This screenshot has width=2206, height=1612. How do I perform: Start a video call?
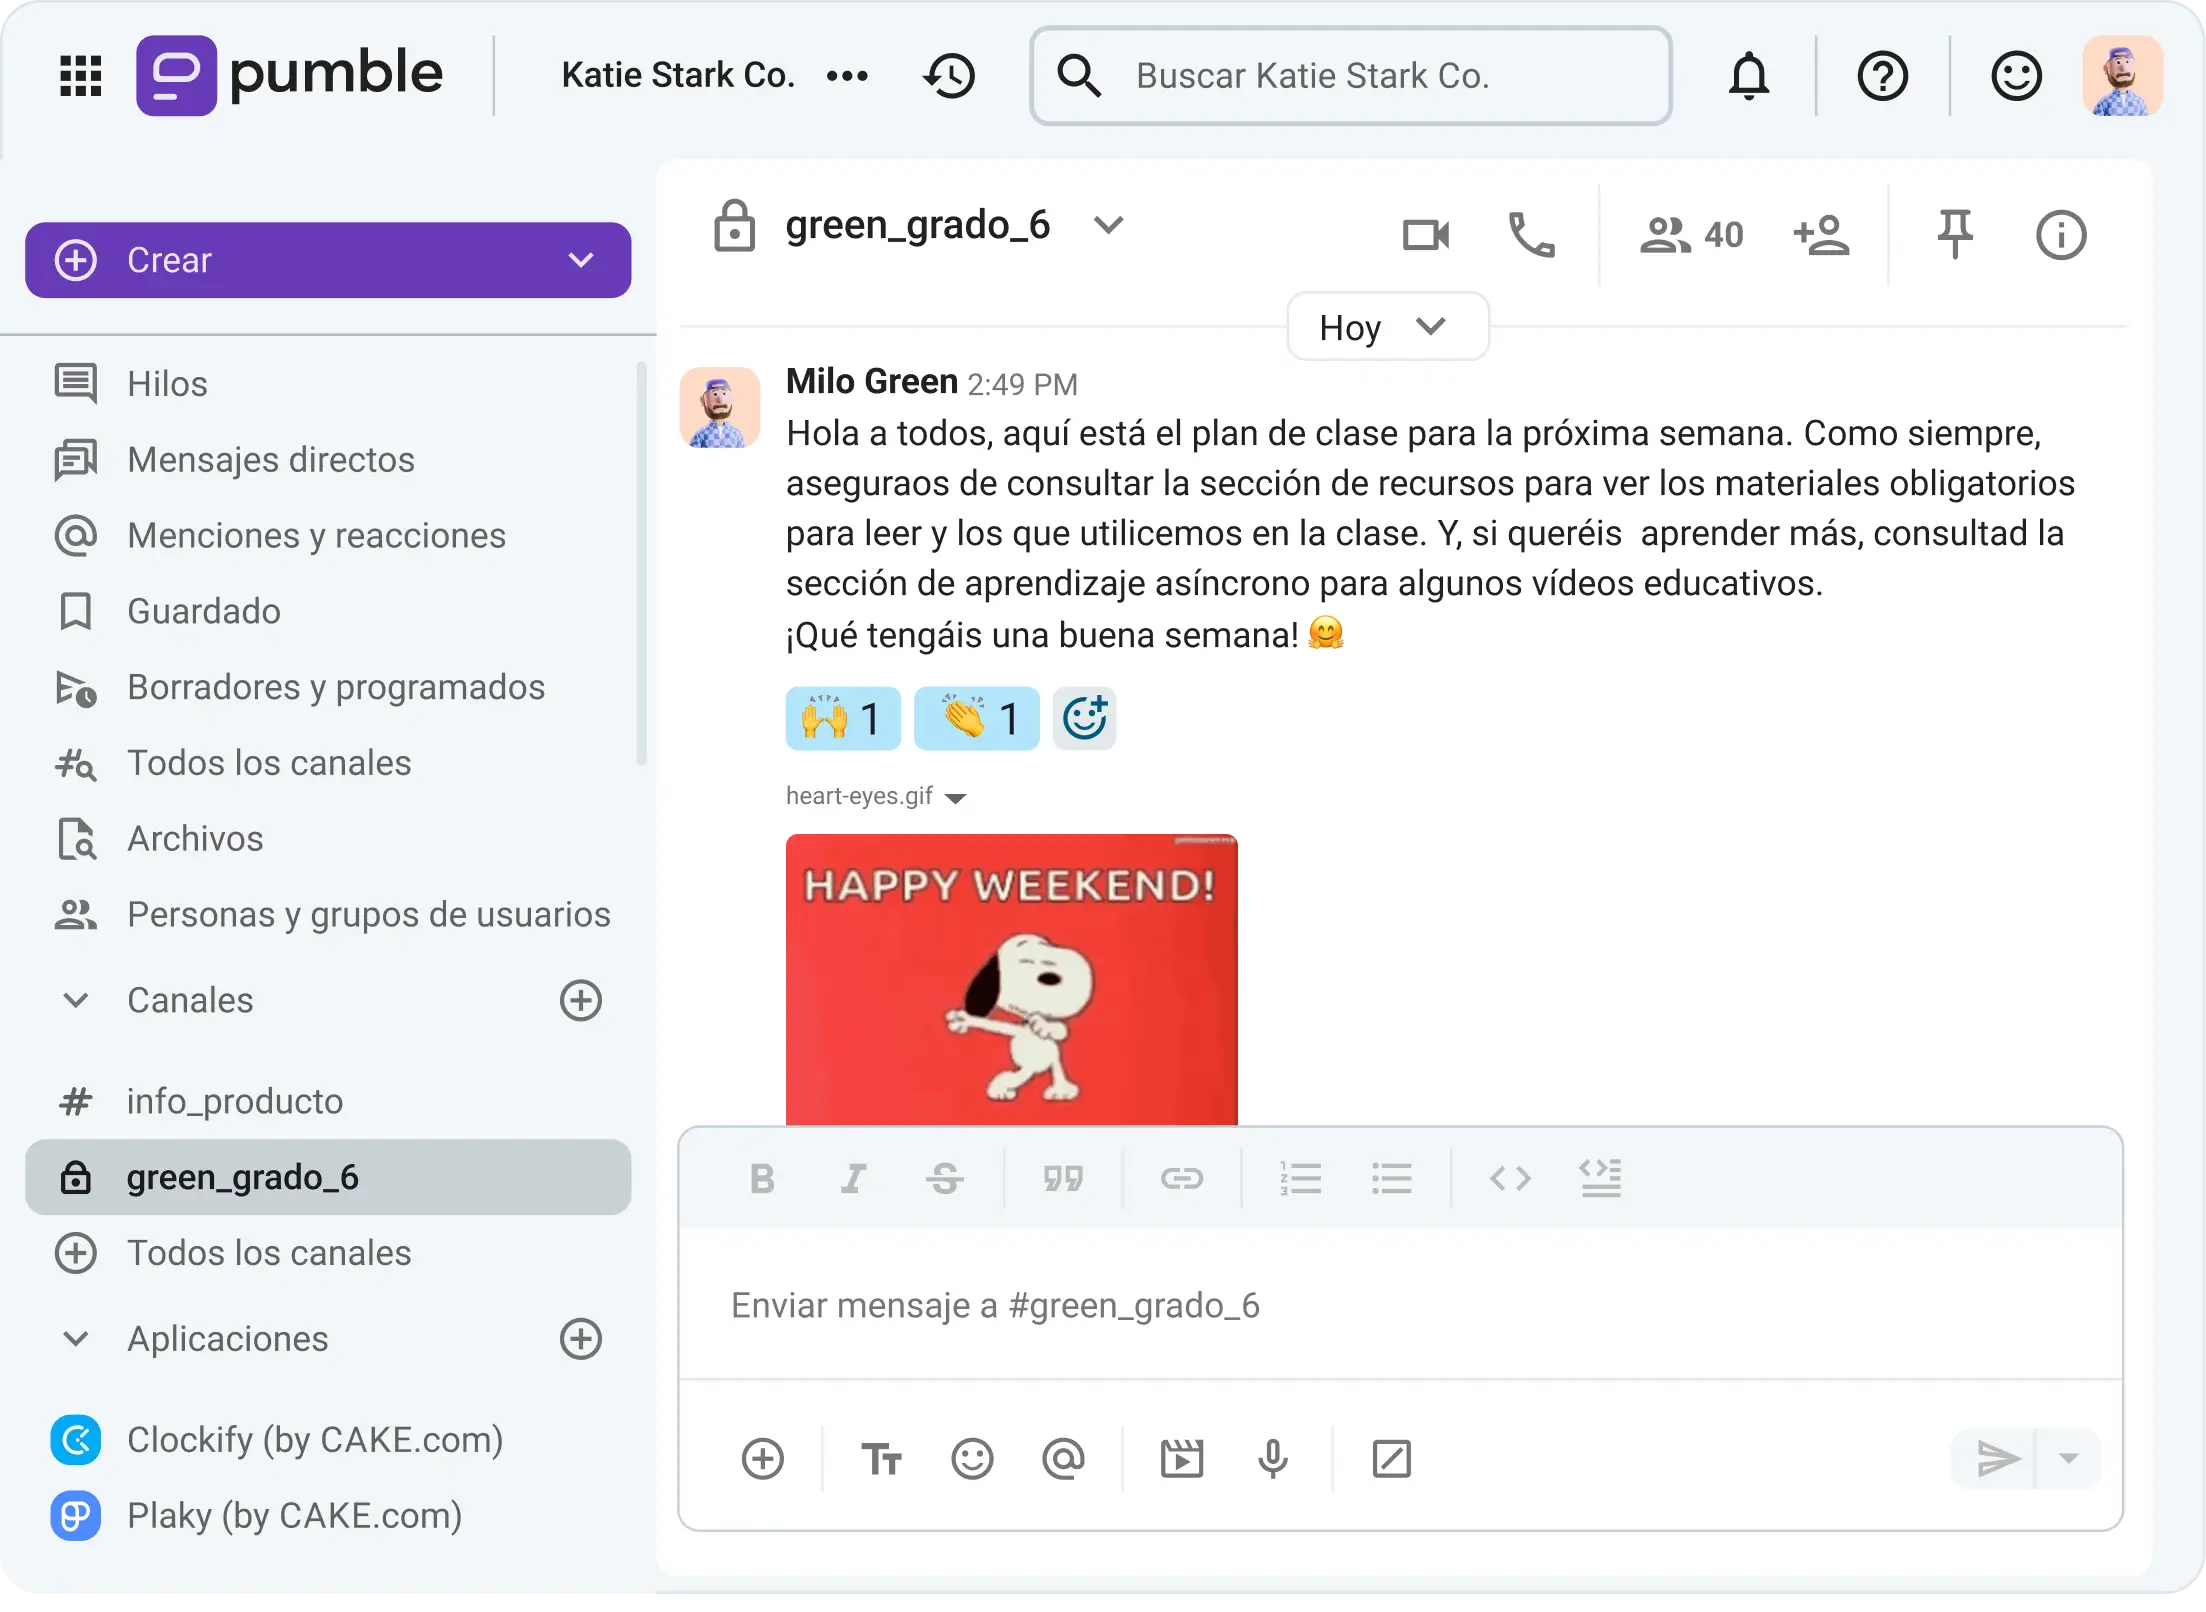coord(1426,235)
